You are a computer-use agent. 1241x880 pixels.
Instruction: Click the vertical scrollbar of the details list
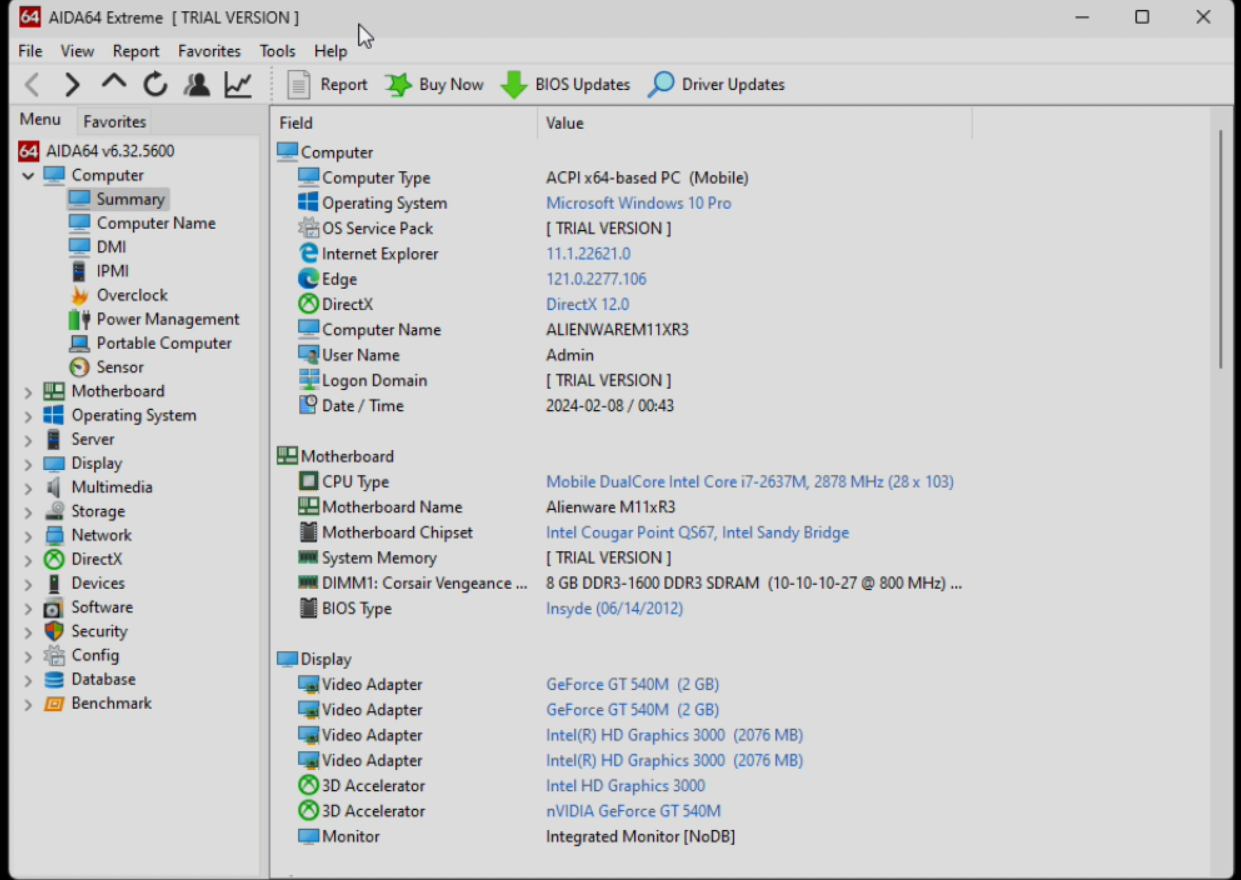tap(1220, 250)
